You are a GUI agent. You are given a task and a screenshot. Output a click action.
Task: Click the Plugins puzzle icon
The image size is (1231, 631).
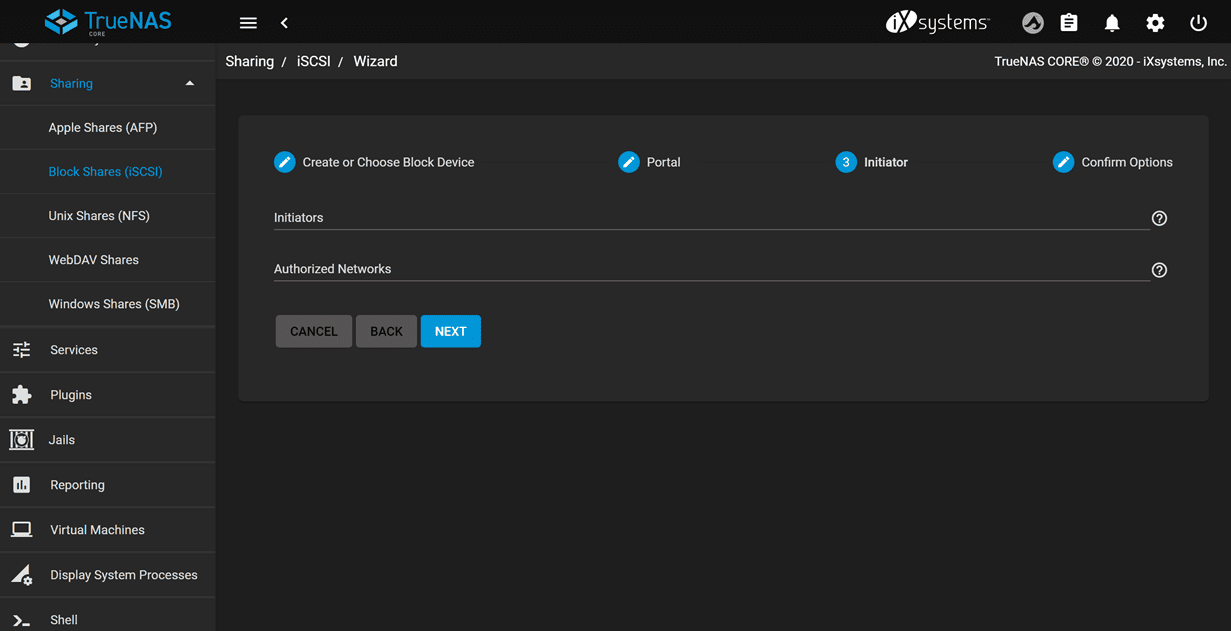21,395
